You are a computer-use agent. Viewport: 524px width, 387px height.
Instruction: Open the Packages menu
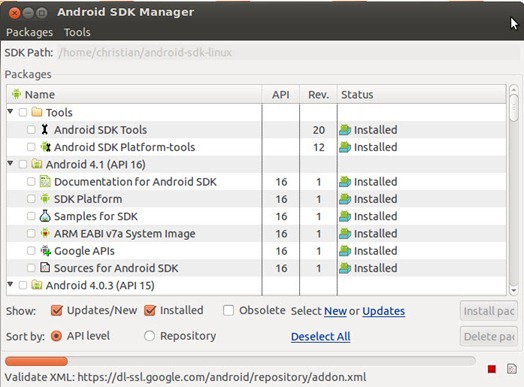coord(29,32)
